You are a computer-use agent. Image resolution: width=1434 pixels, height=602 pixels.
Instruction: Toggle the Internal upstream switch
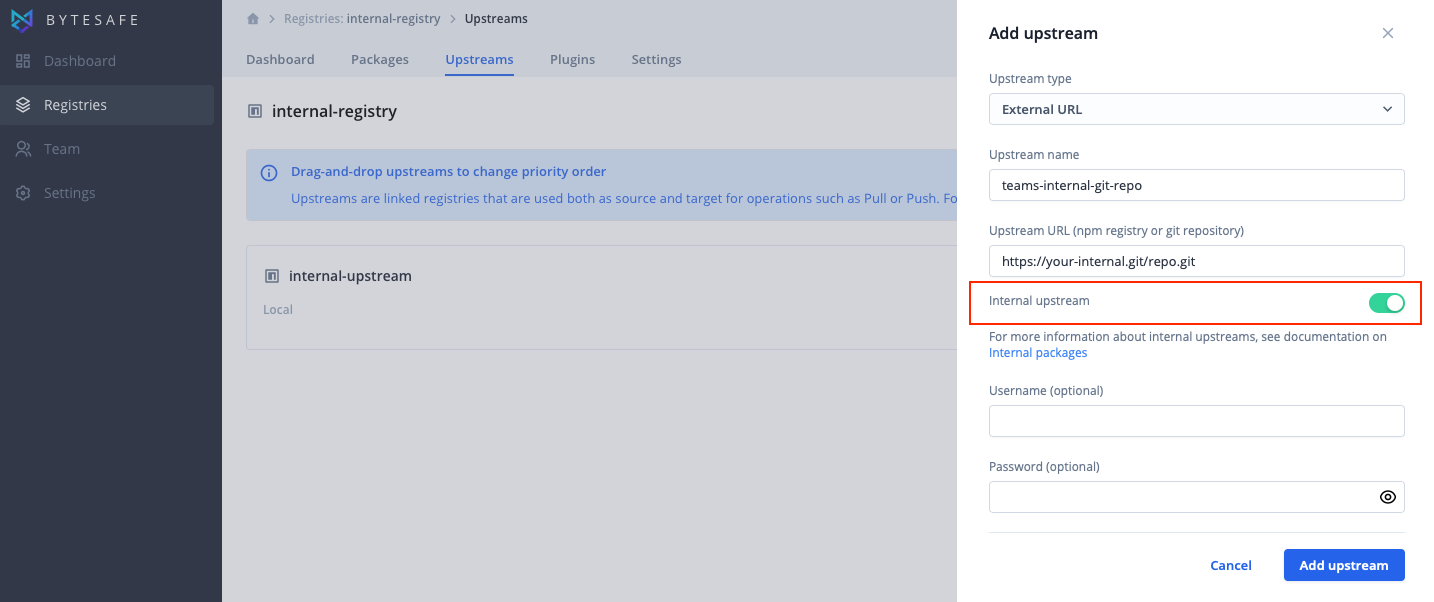coord(1386,303)
